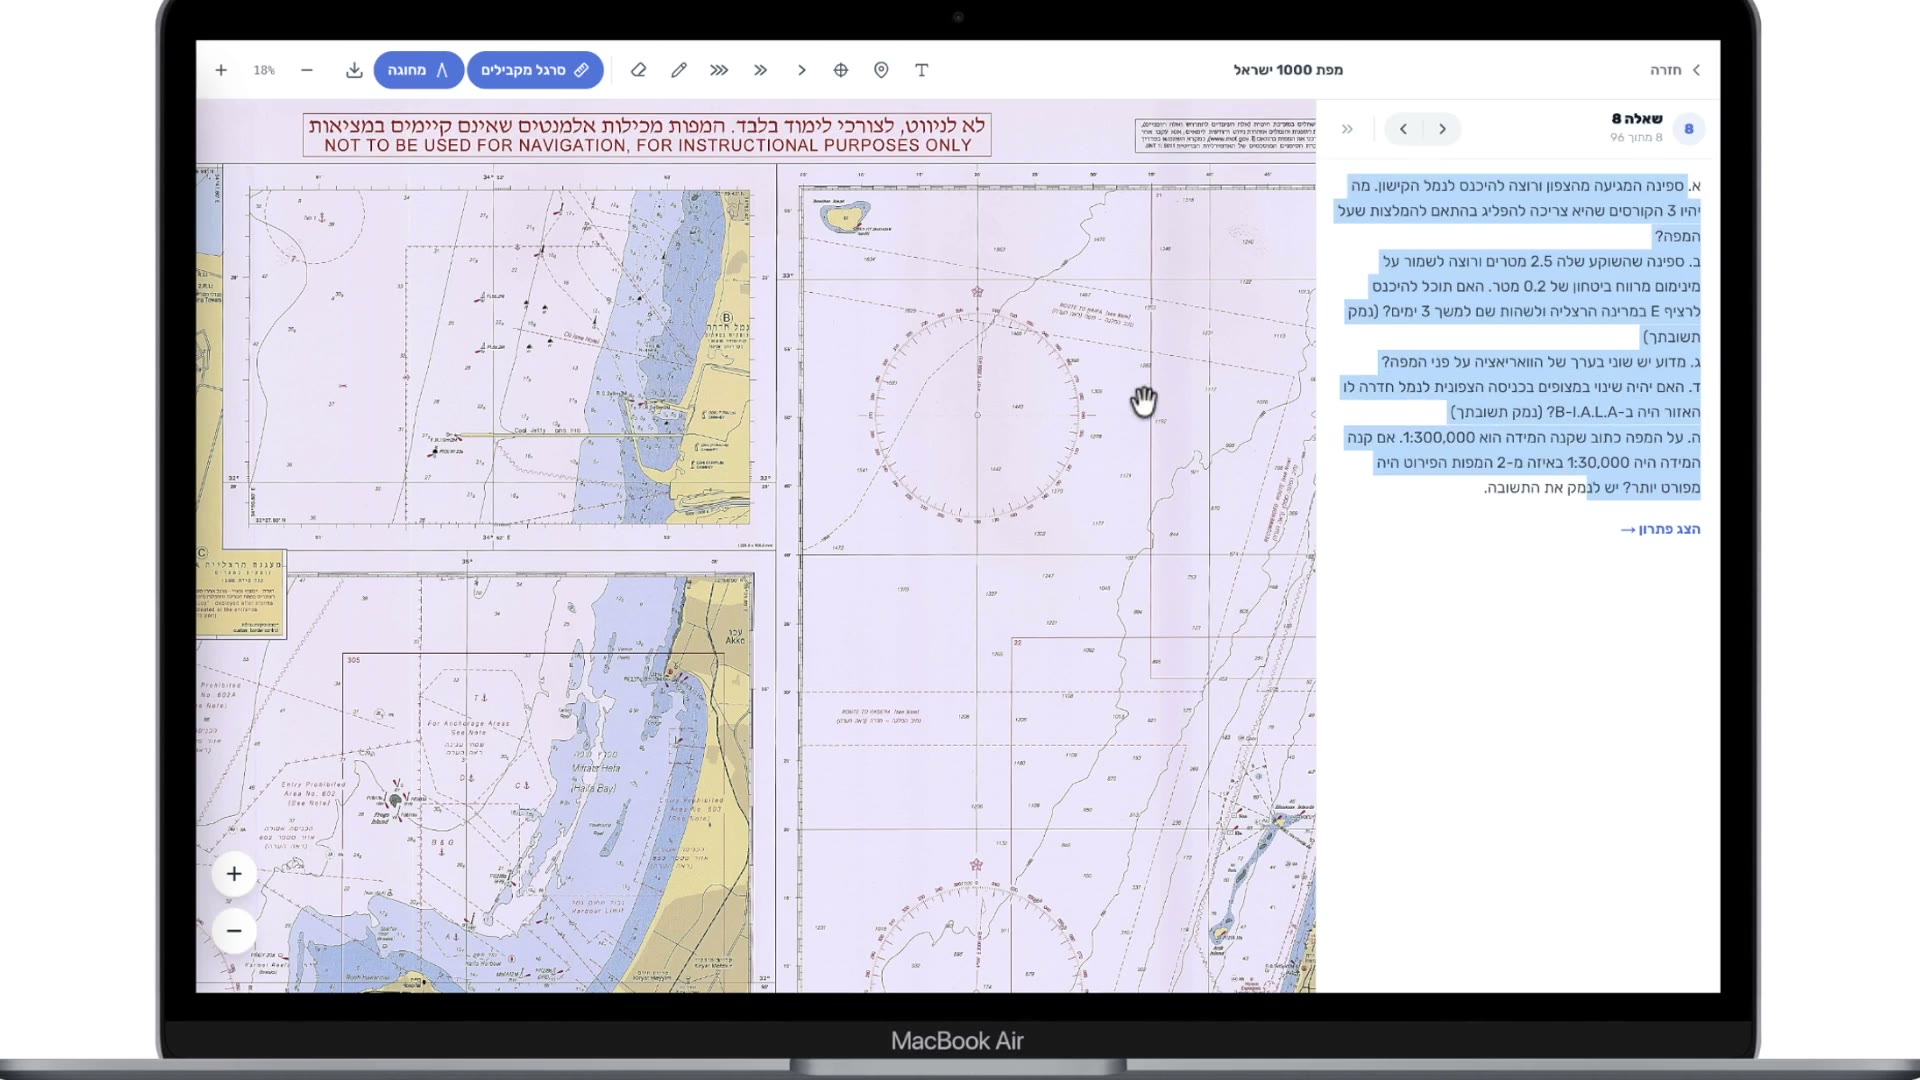The image size is (1920, 1080).
Task: Click the chevron beside חזרה
Action: (1696, 70)
